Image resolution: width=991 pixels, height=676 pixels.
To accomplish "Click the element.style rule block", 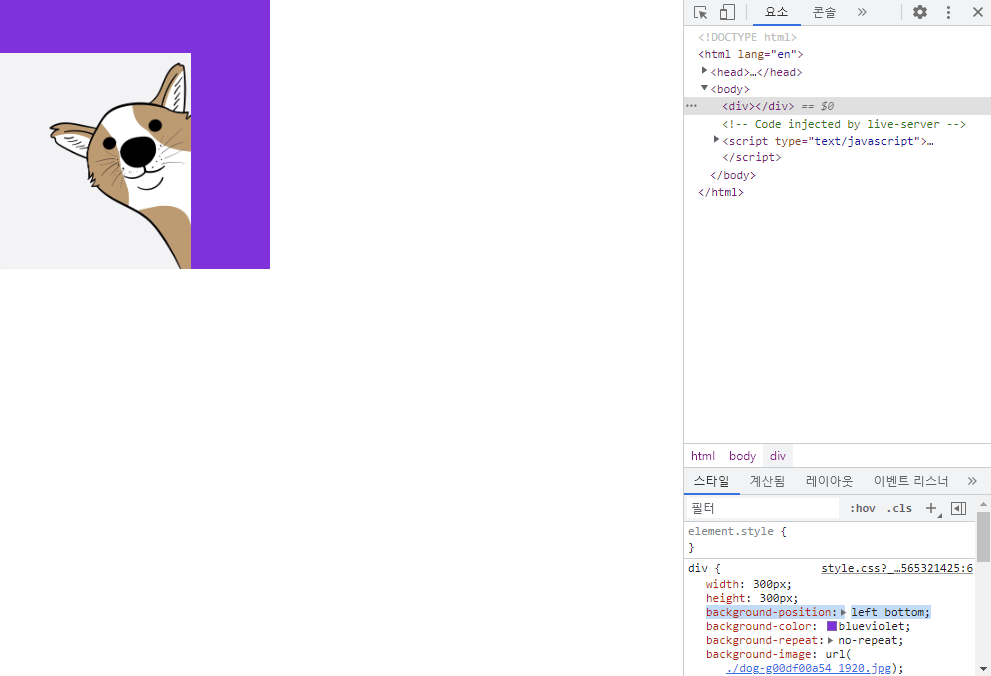I will point(830,539).
